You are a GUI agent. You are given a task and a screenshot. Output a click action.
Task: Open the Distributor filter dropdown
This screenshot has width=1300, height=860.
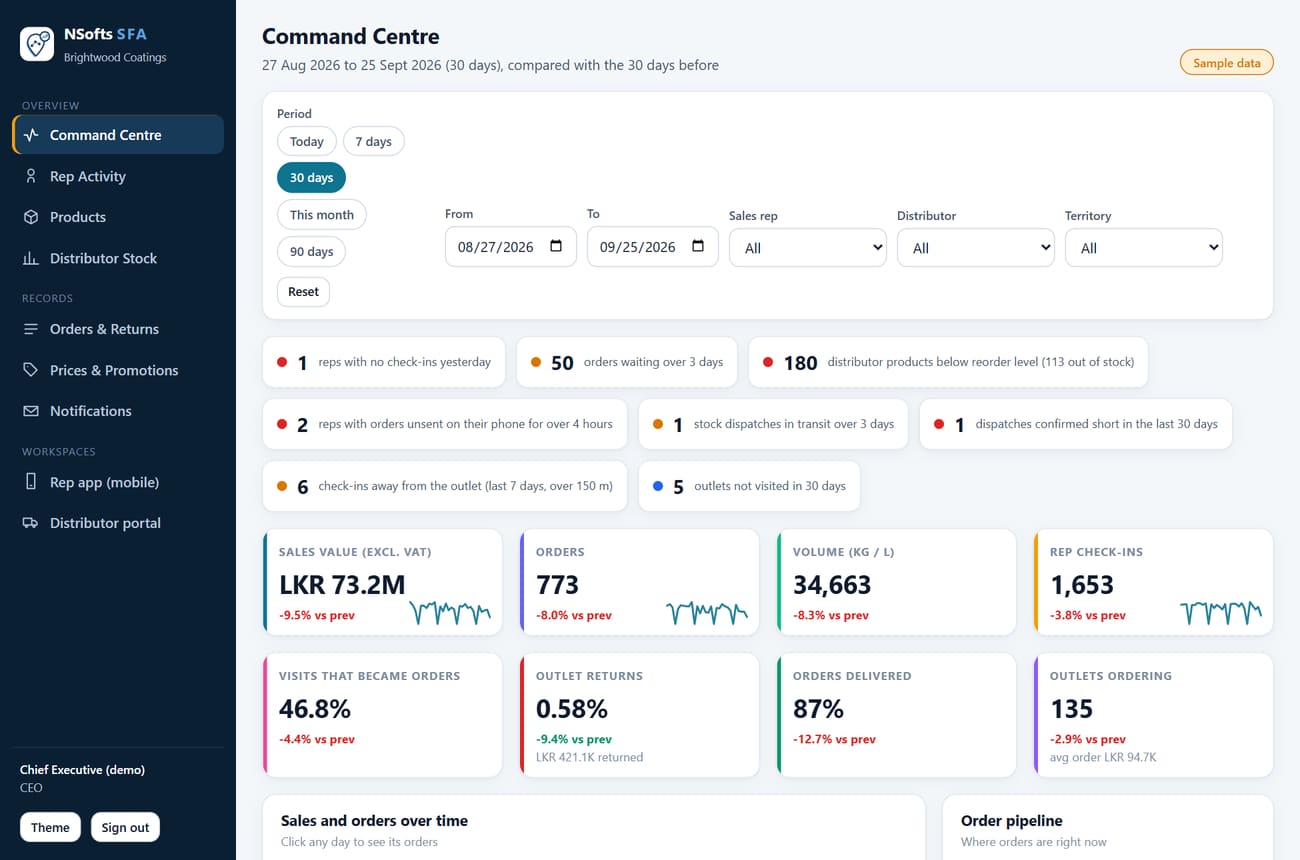pos(976,248)
